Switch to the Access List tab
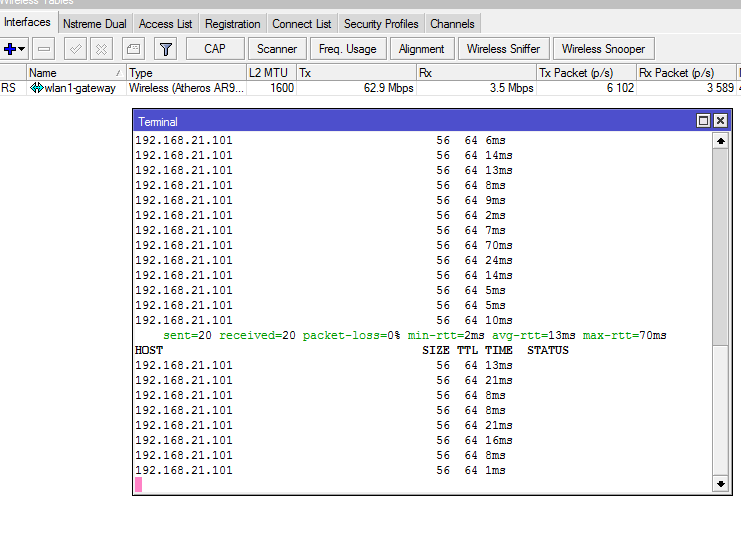This screenshot has height=535, width=741. point(165,24)
